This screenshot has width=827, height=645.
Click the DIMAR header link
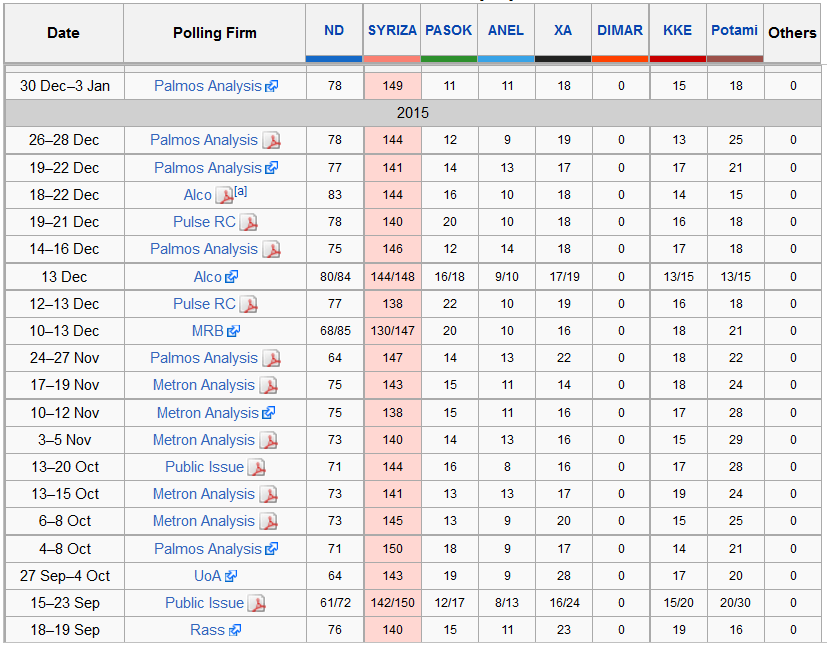(620, 30)
